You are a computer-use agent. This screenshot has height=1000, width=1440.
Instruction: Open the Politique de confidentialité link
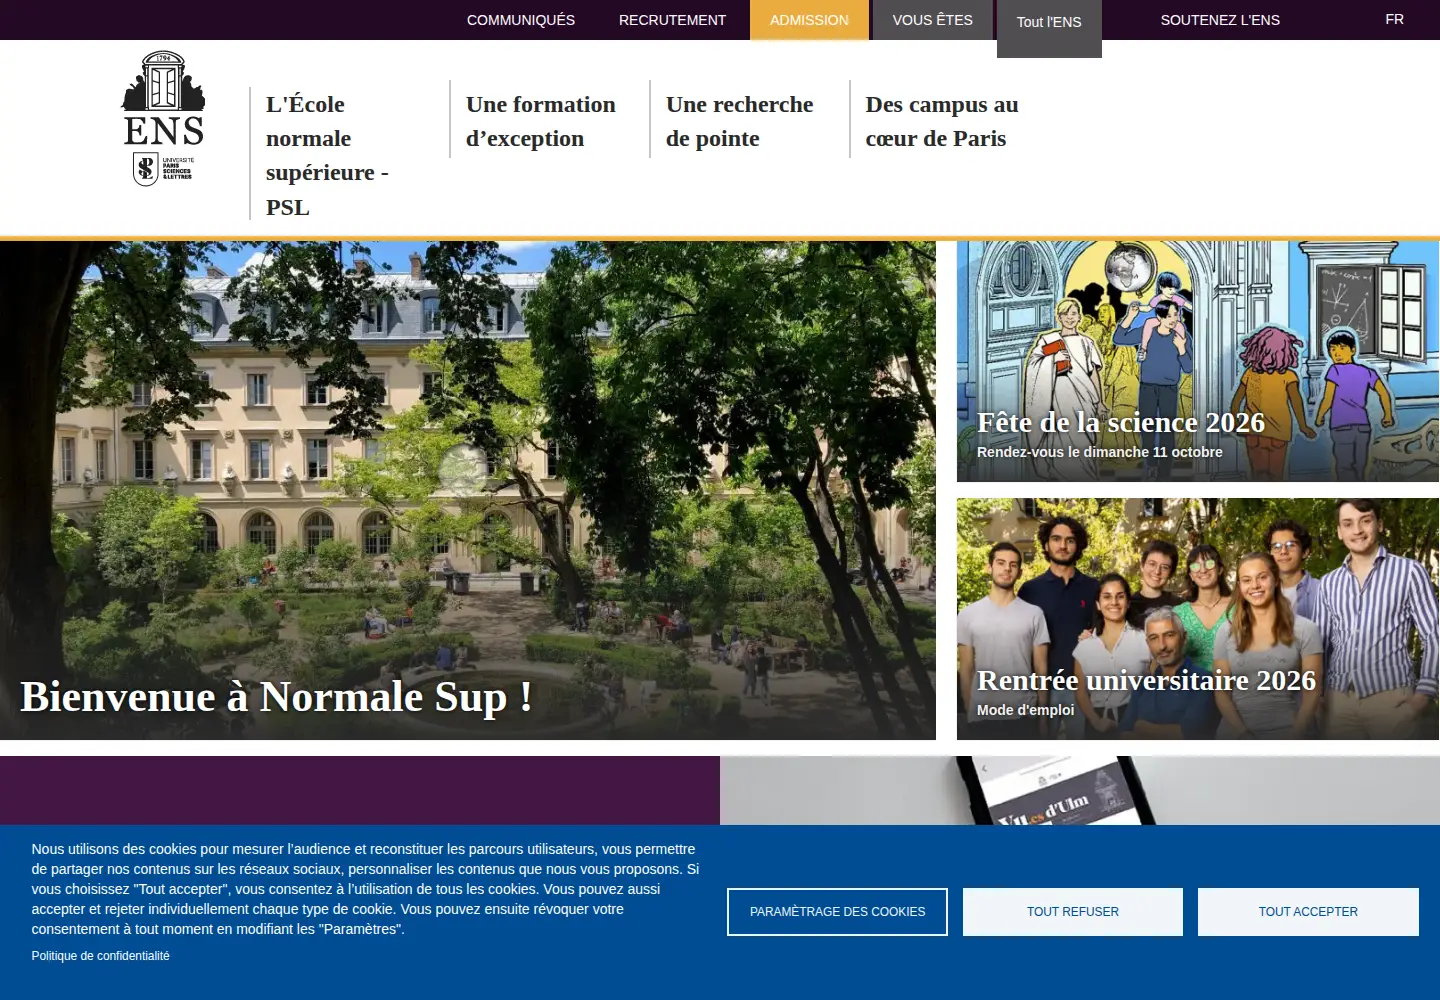(x=100, y=956)
